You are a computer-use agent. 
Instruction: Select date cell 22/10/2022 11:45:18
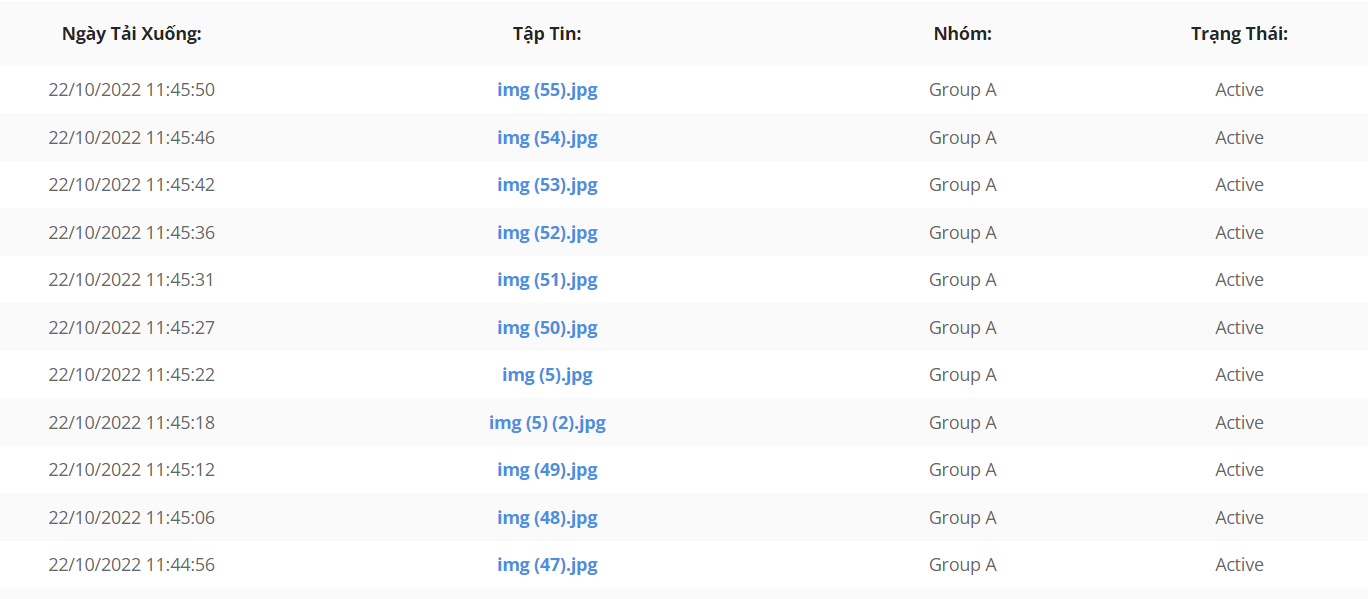point(132,423)
